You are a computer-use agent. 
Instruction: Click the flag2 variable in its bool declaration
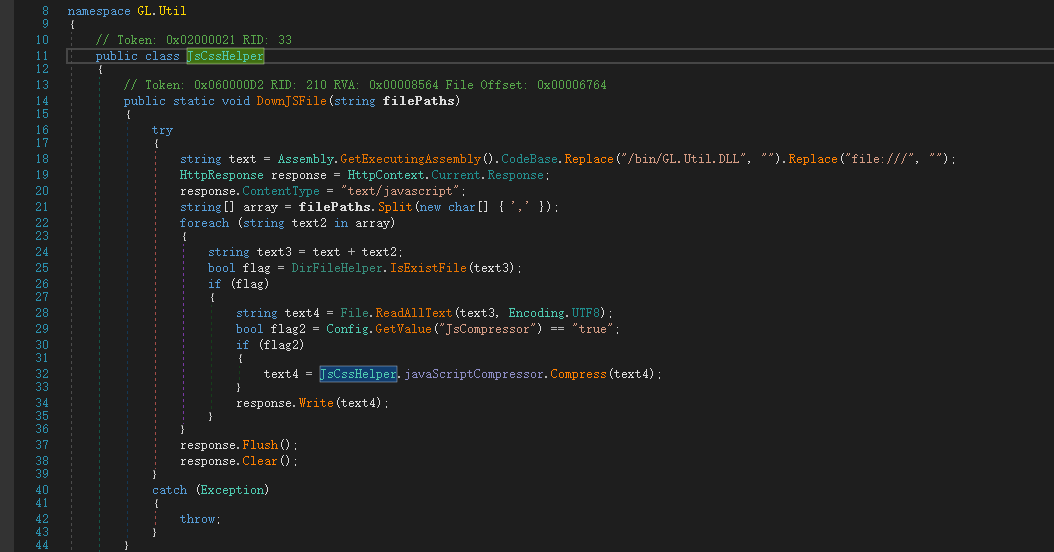288,329
